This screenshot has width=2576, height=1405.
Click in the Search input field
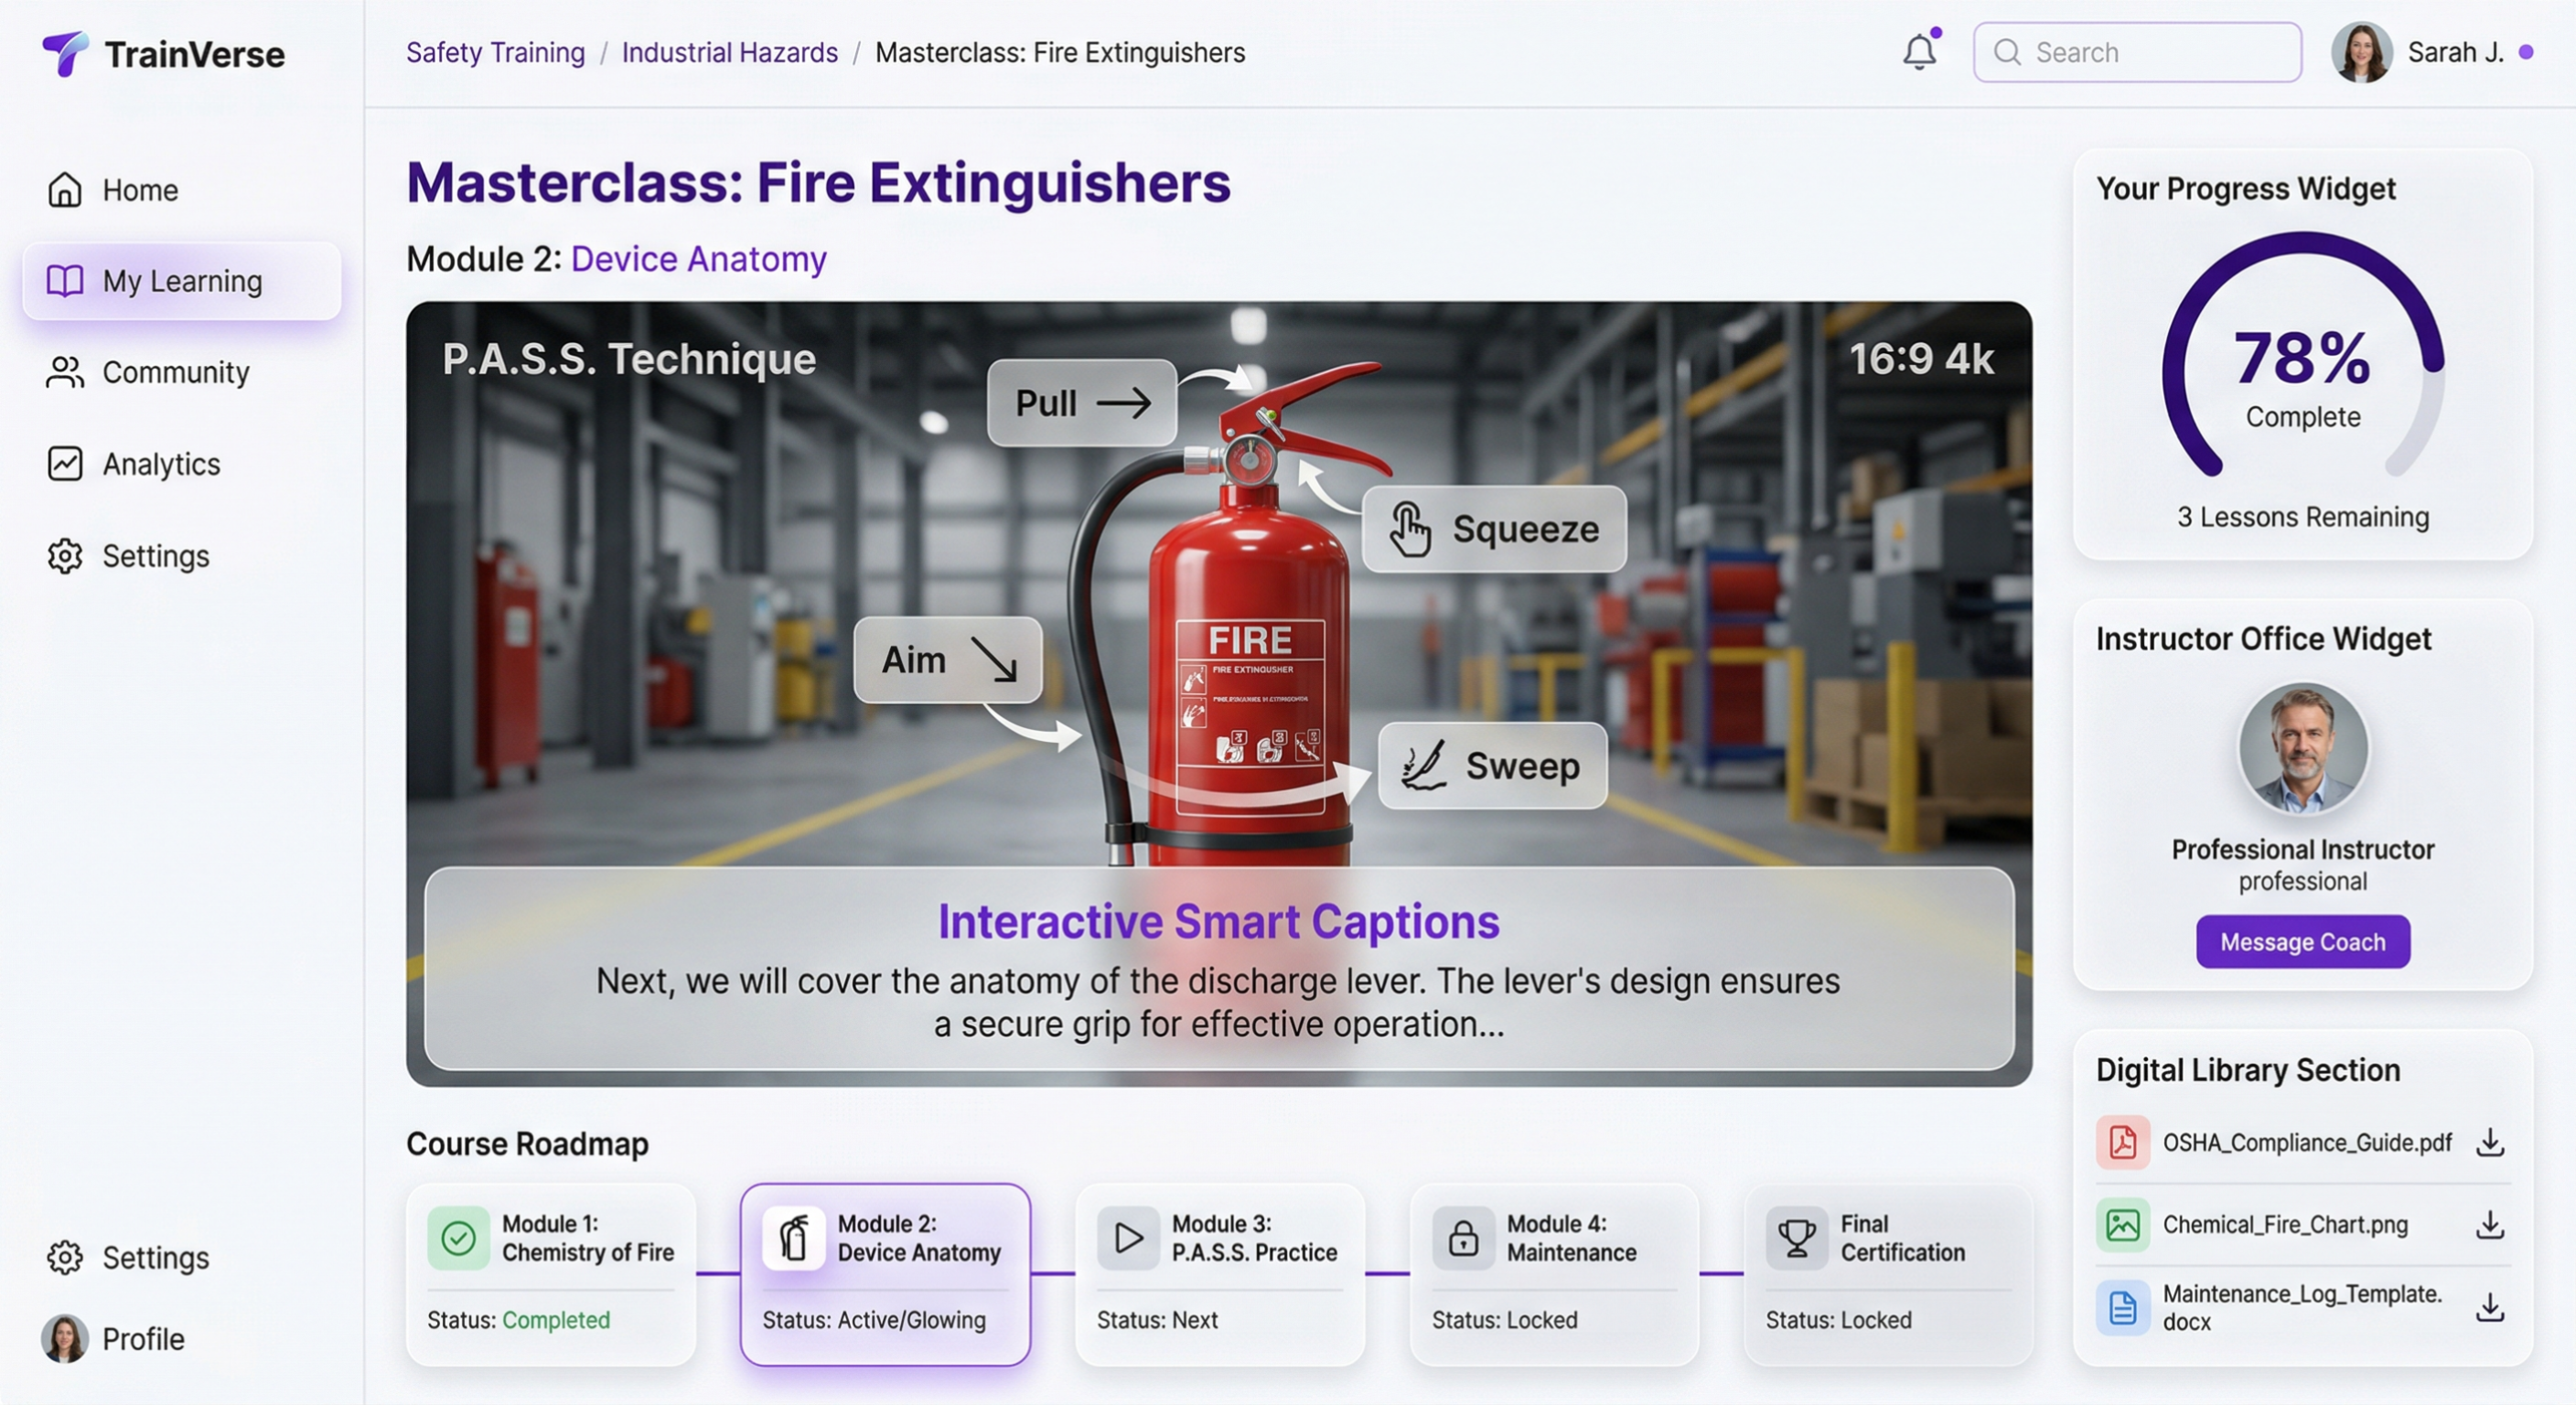(2150, 52)
